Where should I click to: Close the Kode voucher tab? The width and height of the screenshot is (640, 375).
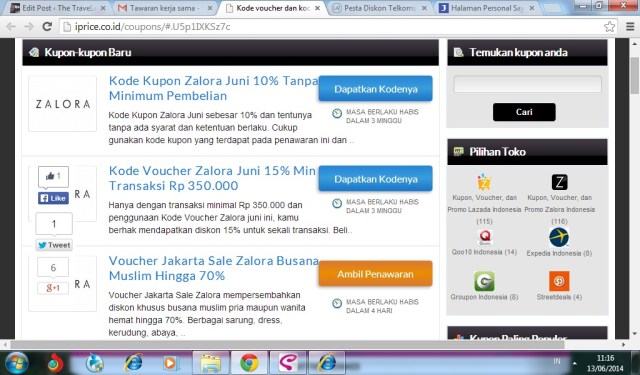(x=317, y=8)
